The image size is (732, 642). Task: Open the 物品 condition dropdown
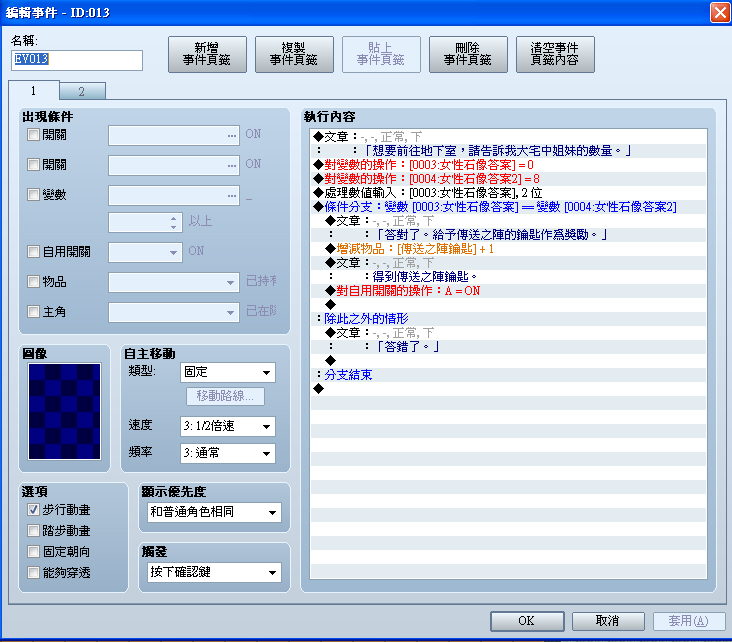coord(174,282)
